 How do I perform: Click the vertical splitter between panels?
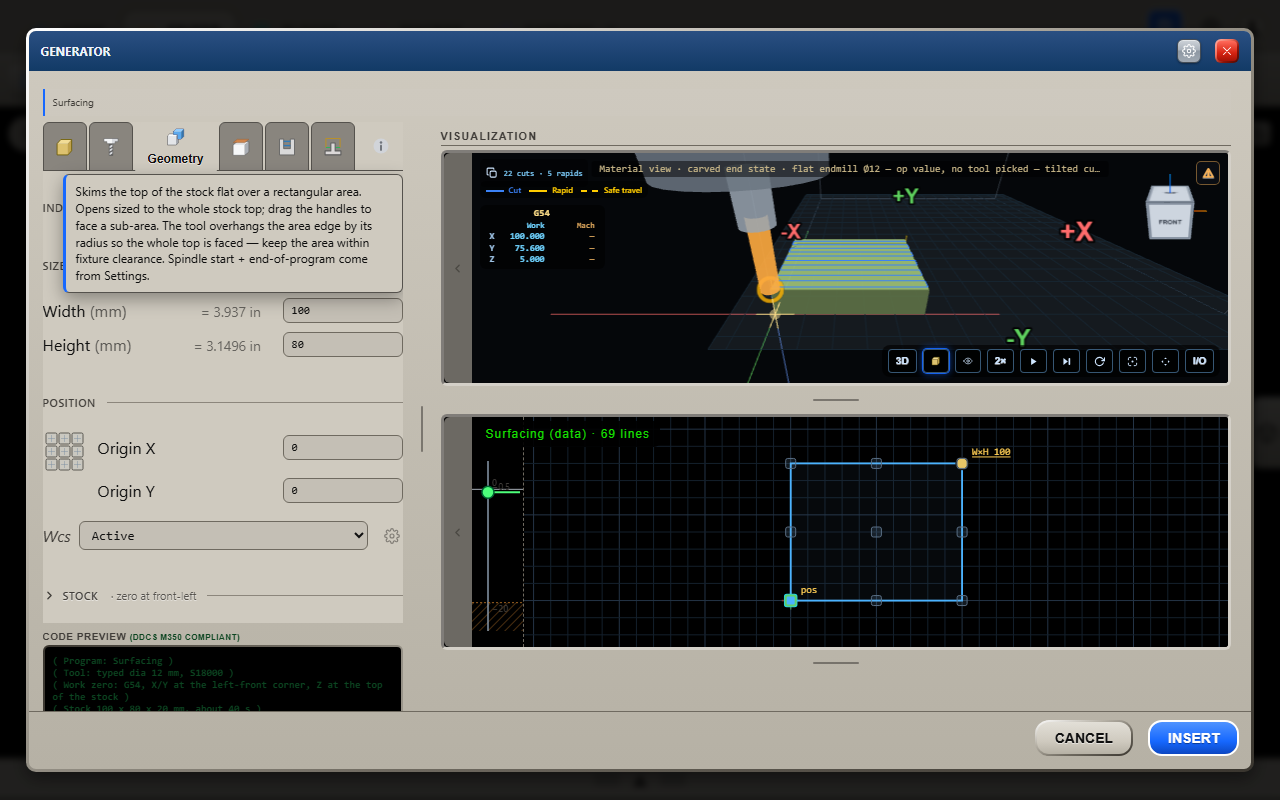click(x=422, y=428)
